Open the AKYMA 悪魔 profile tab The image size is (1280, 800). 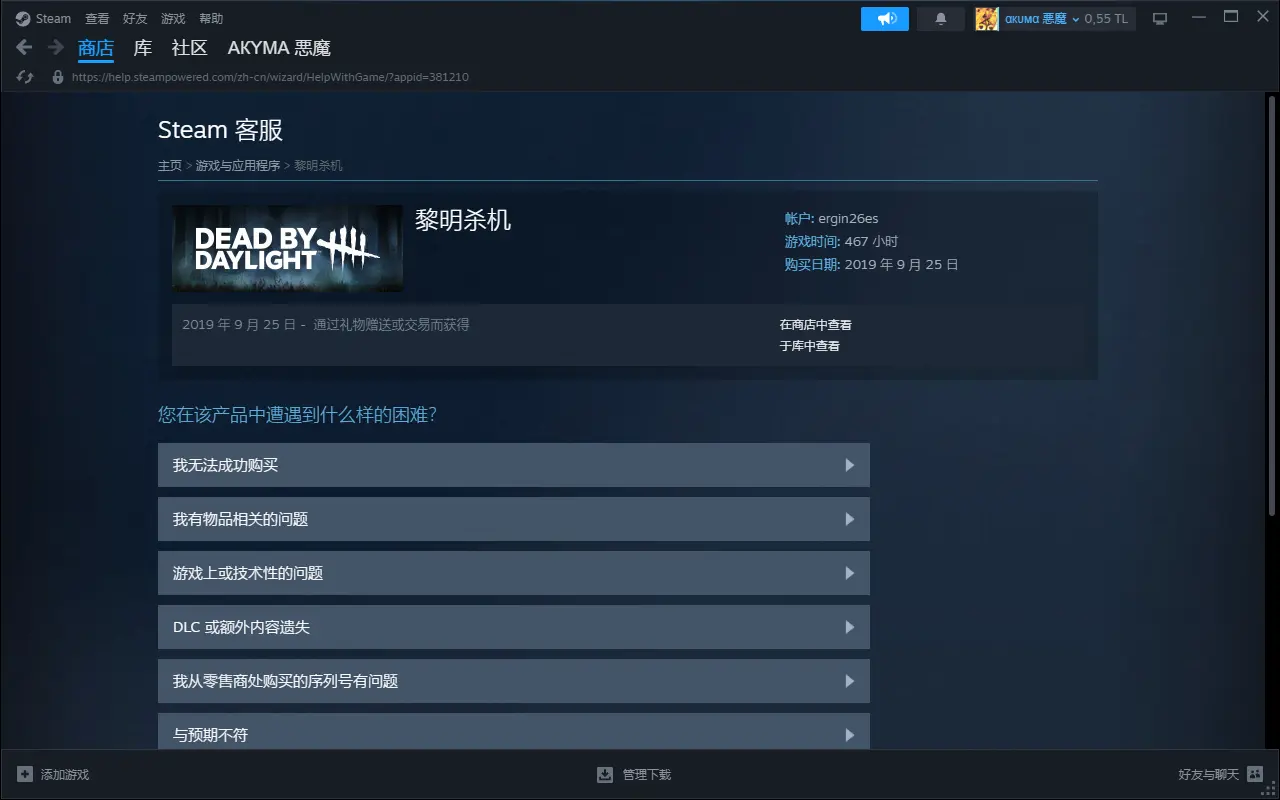(x=279, y=48)
